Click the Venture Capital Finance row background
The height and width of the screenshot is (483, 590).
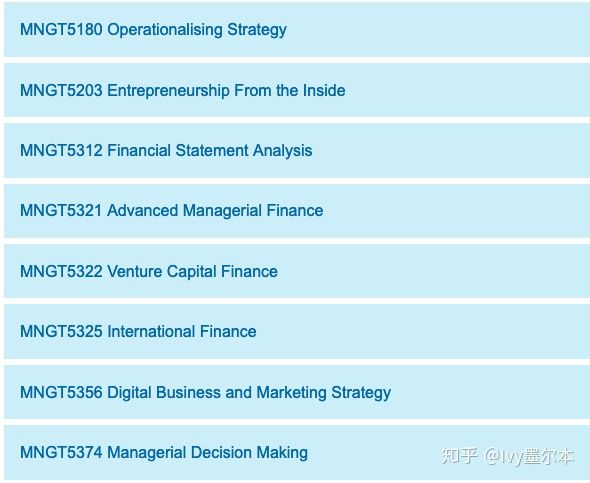point(297,271)
